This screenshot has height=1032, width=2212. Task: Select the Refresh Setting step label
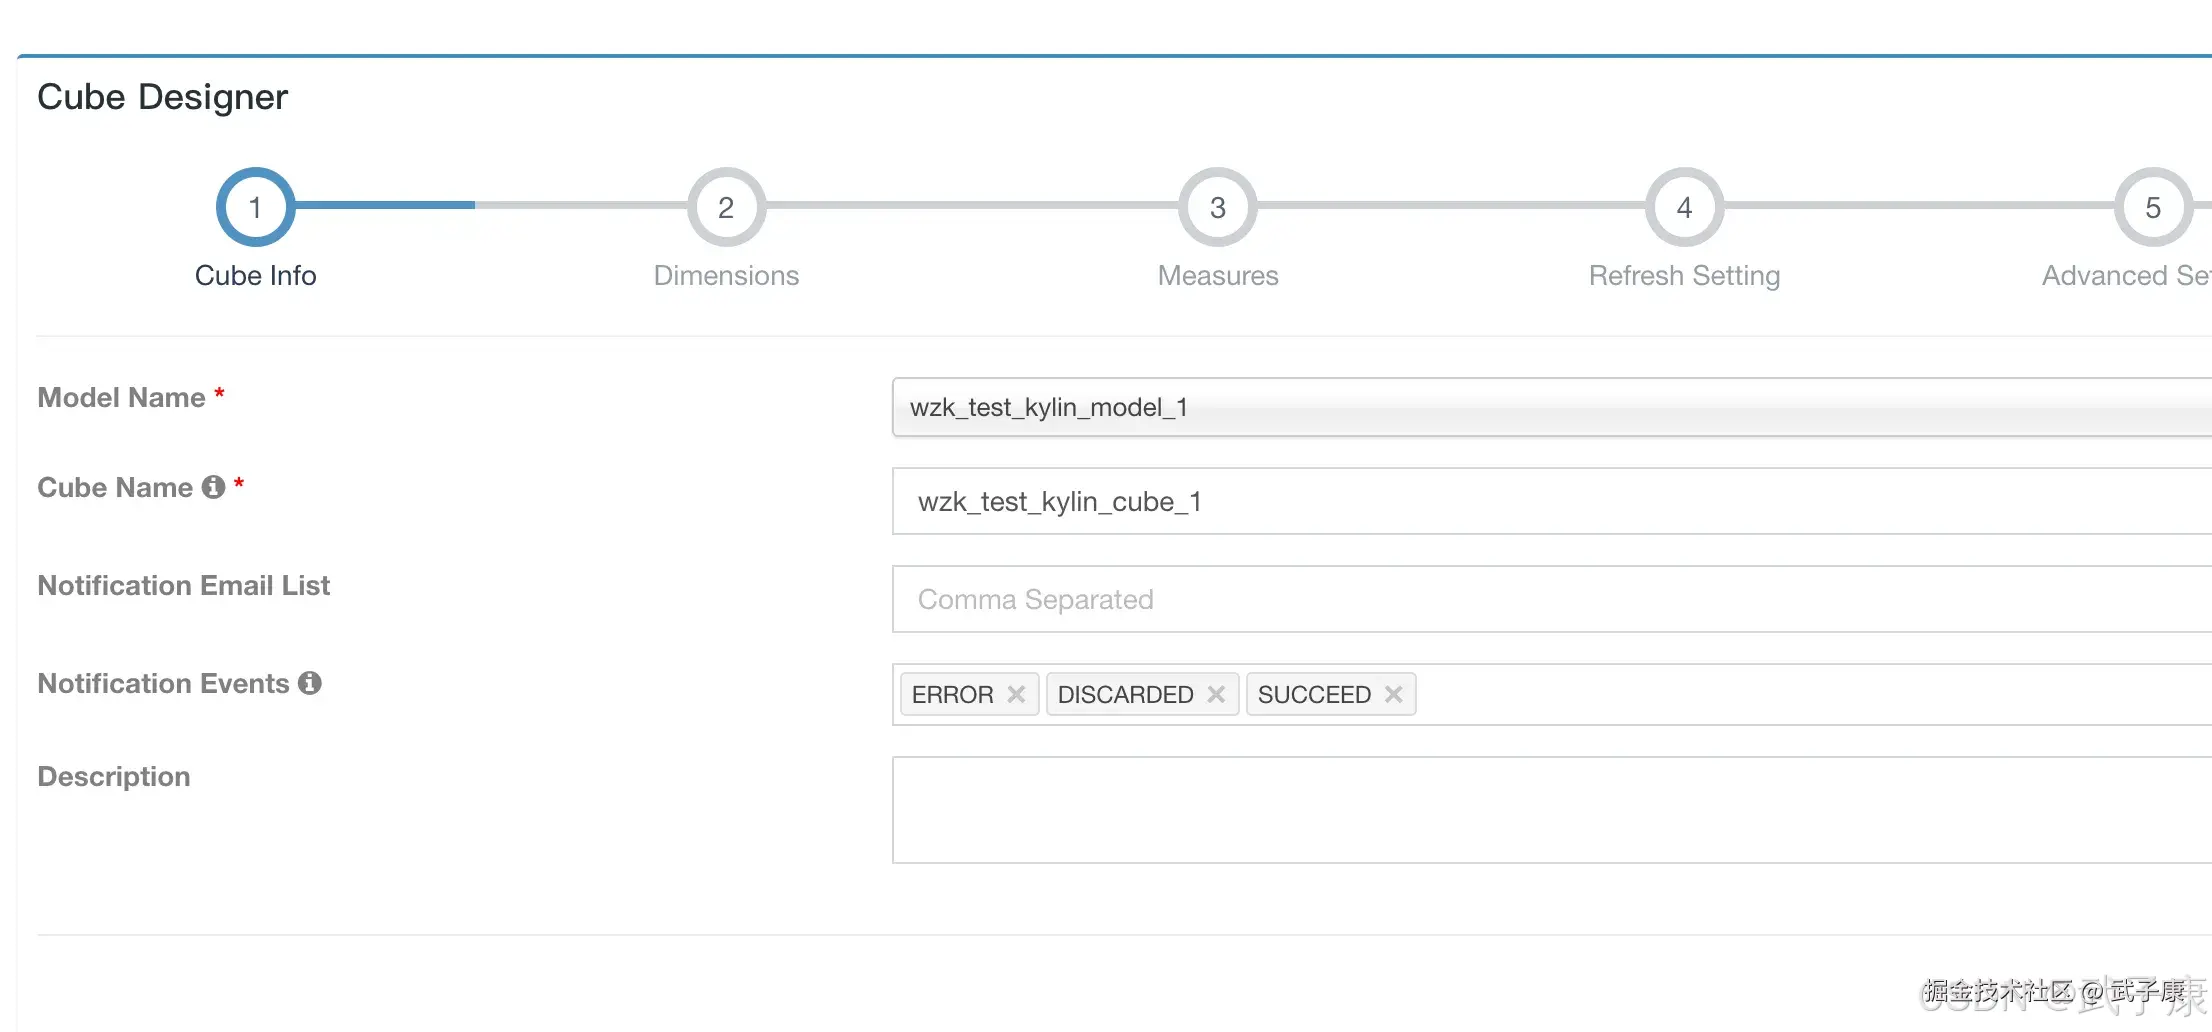(x=1684, y=276)
